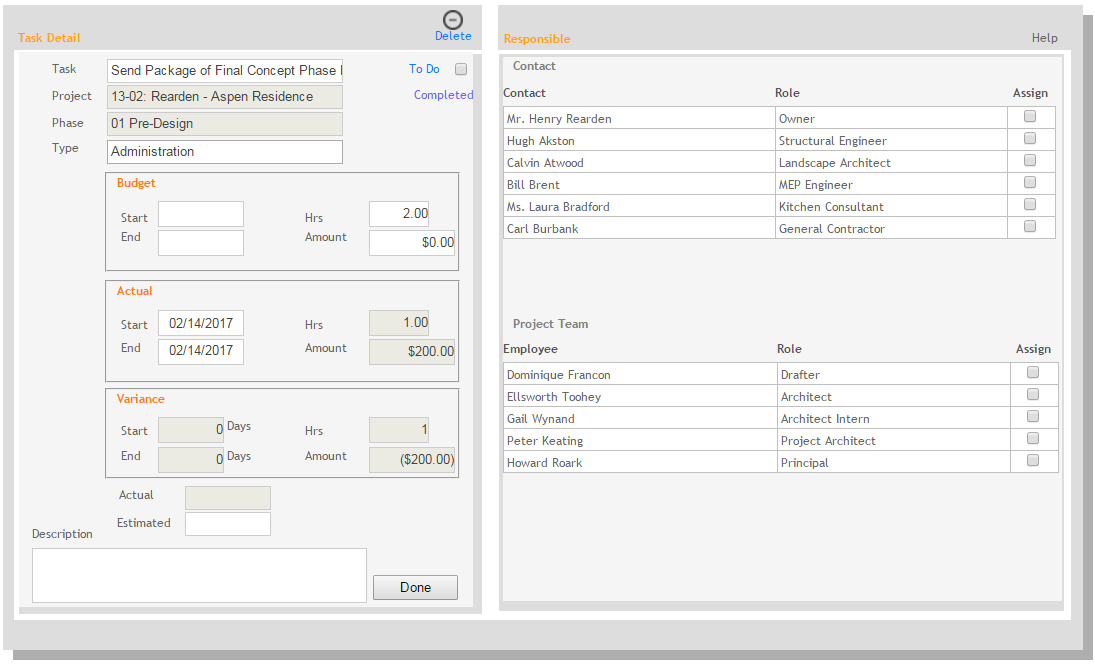1095x666 pixels.
Task: Click contact name Carl Burbank
Action: point(542,229)
